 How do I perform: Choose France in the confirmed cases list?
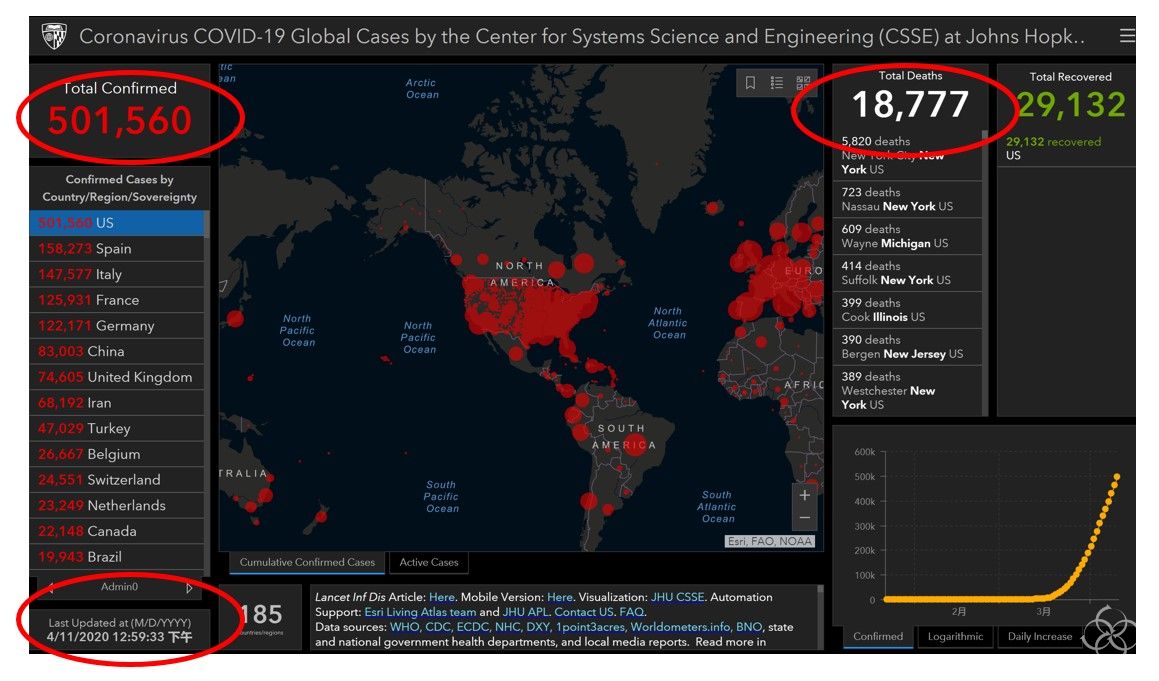tap(117, 300)
